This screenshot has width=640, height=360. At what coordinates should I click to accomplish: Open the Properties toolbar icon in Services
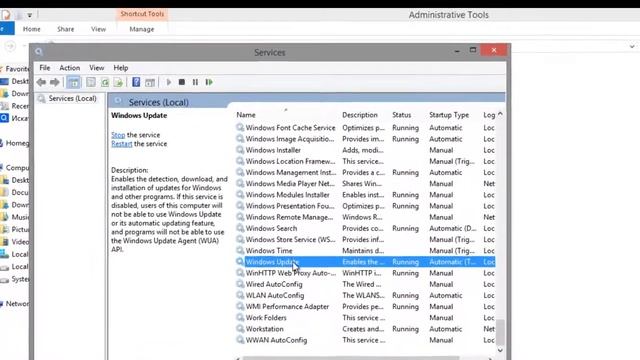91,82
